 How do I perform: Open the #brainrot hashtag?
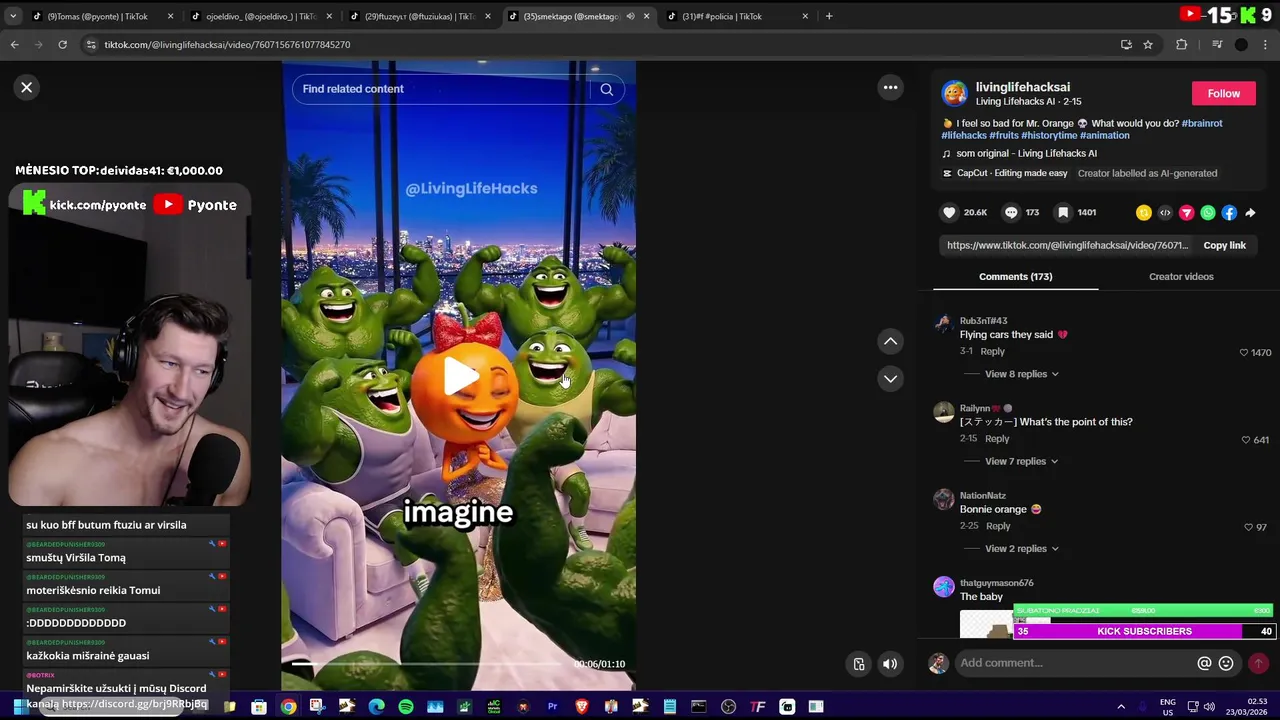(1202, 123)
